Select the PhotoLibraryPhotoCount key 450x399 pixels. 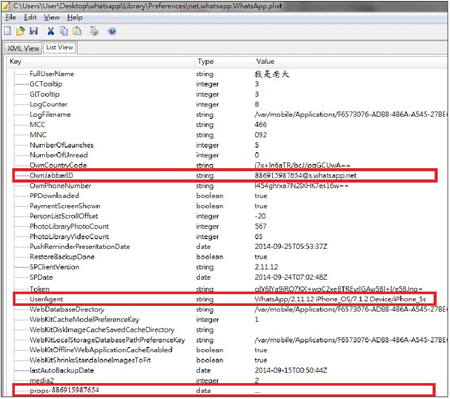point(69,226)
